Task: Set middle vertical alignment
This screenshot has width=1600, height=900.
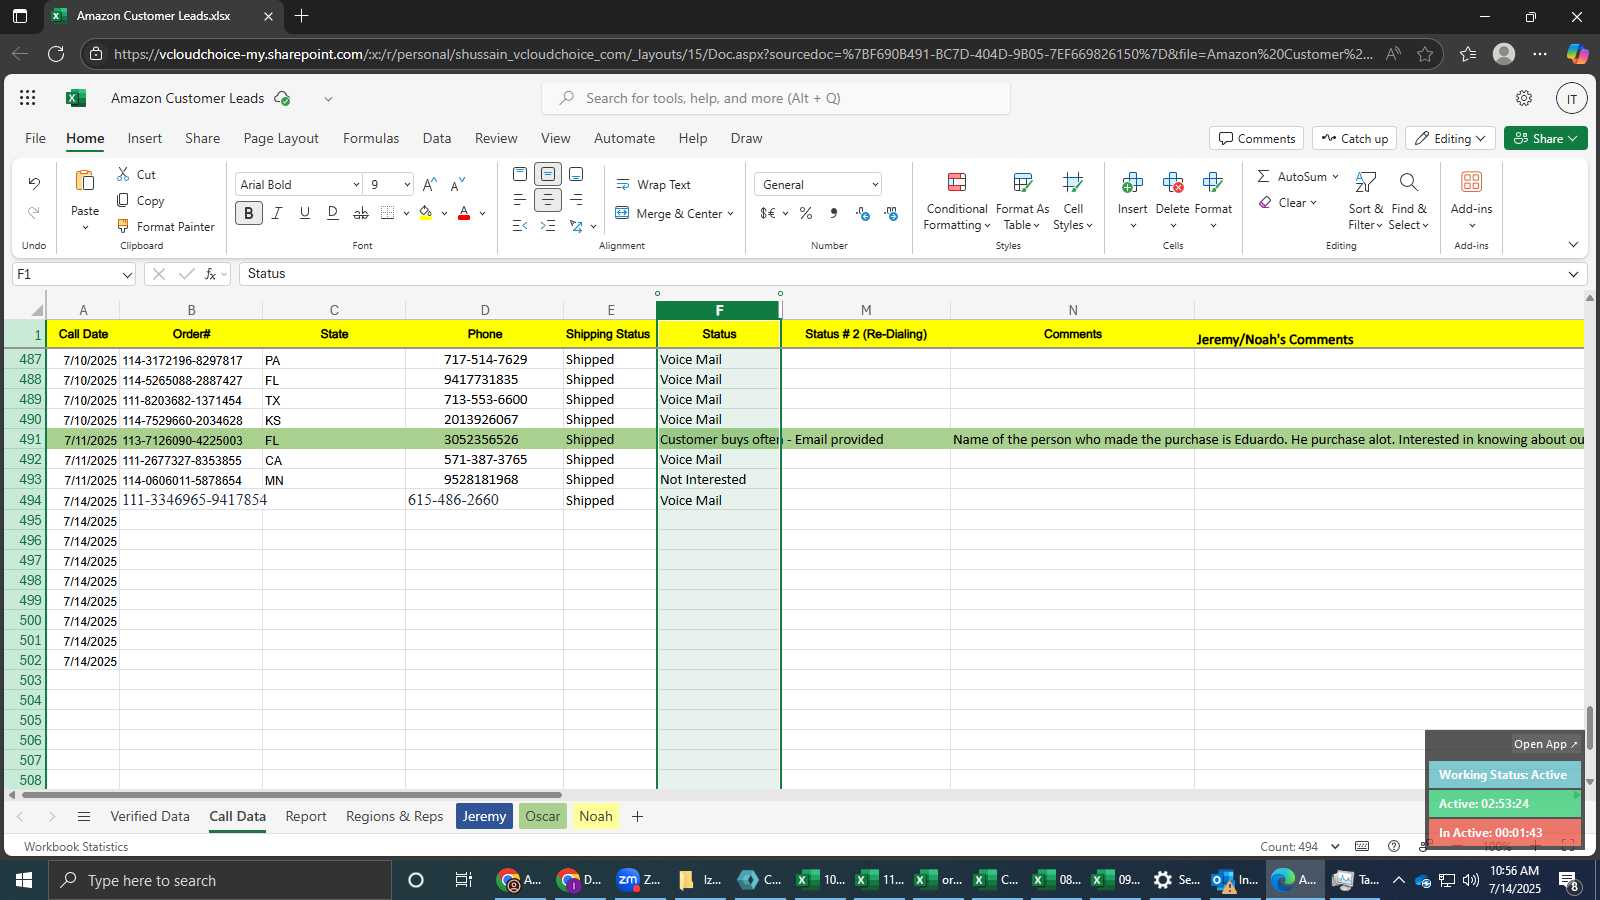Action: [x=548, y=174]
